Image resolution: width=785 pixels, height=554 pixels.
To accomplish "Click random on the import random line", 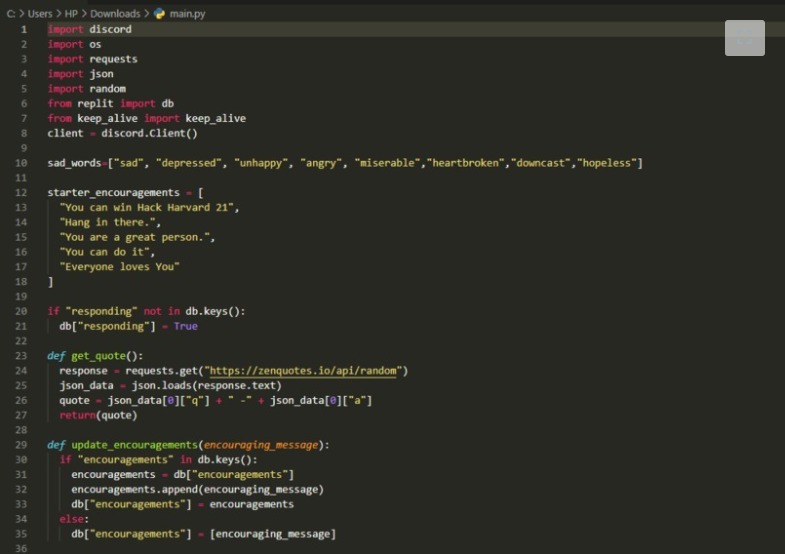I will [108, 89].
